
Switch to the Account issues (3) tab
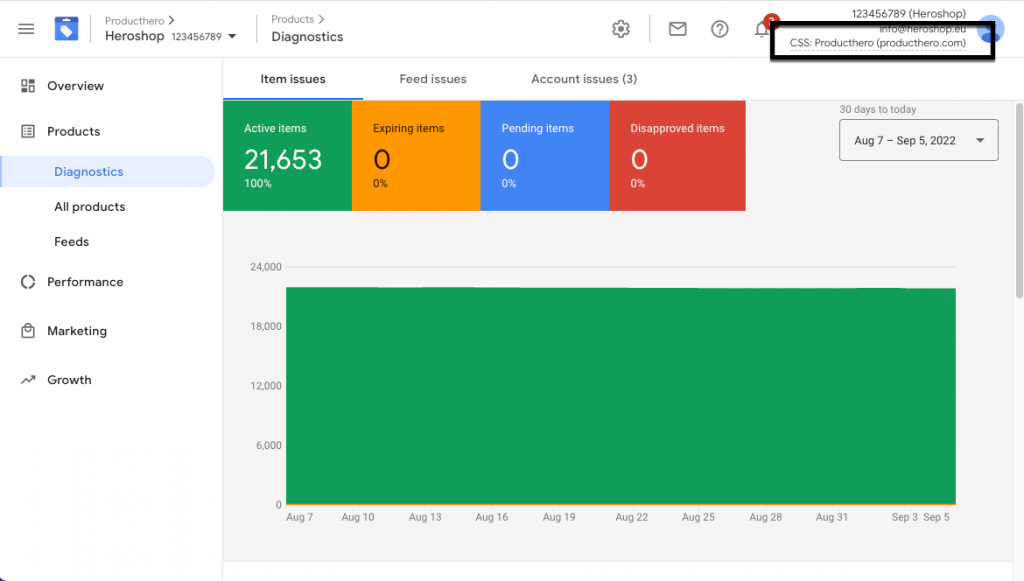584,79
